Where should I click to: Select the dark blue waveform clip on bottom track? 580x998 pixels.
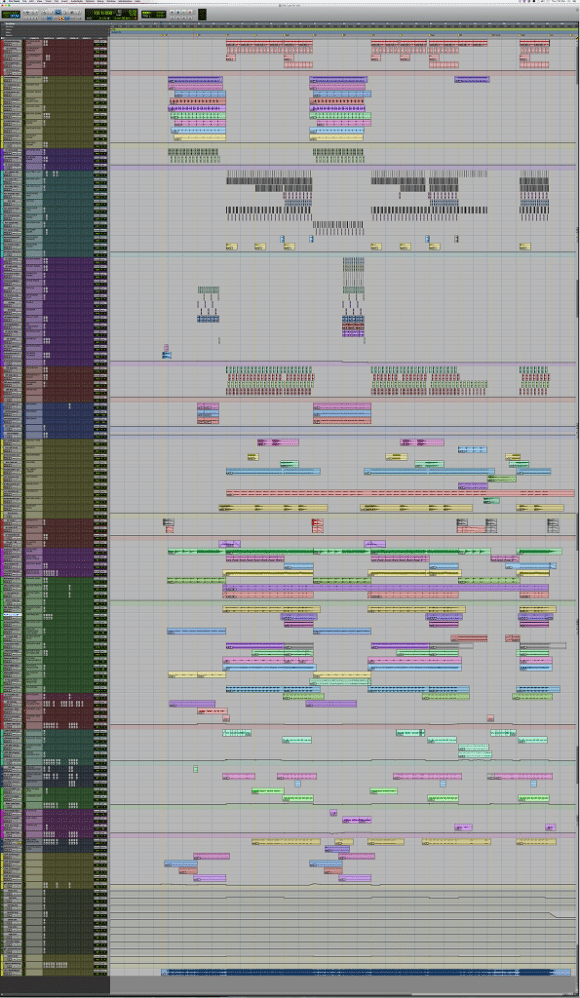tap(366, 972)
